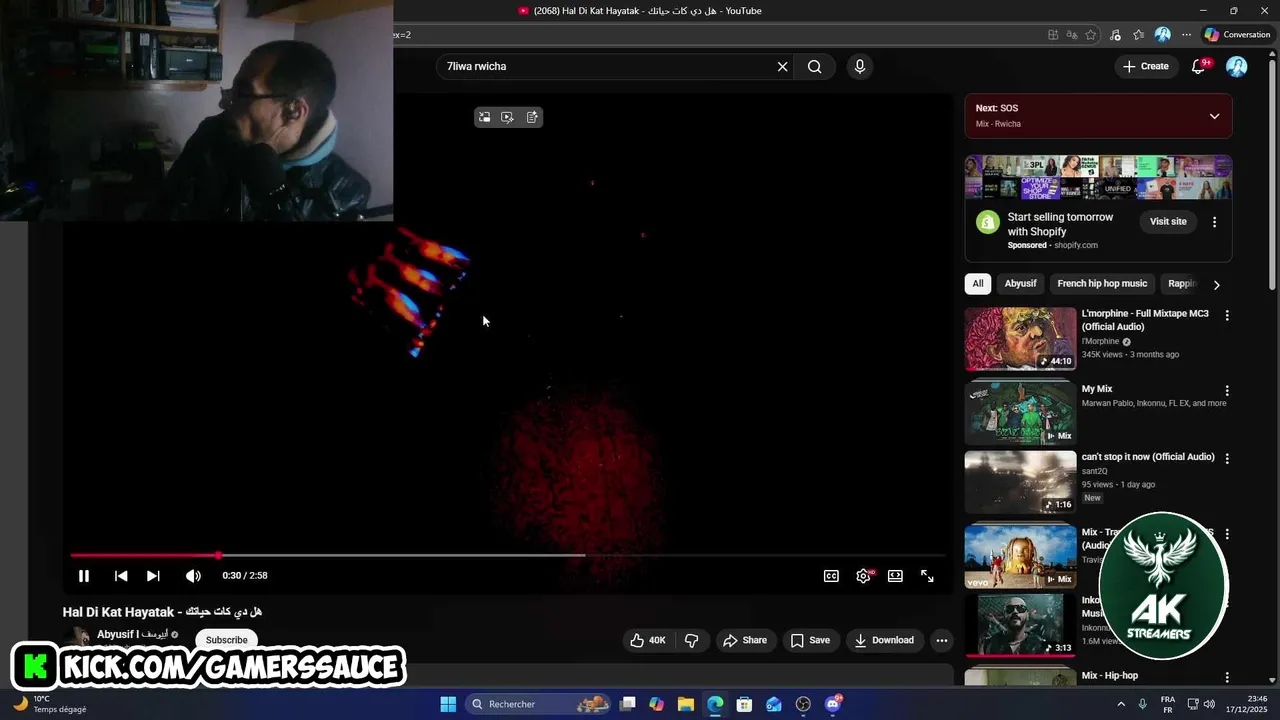Clear the search box with the X
Viewport: 1280px width, 720px height.
pyautogui.click(x=782, y=66)
